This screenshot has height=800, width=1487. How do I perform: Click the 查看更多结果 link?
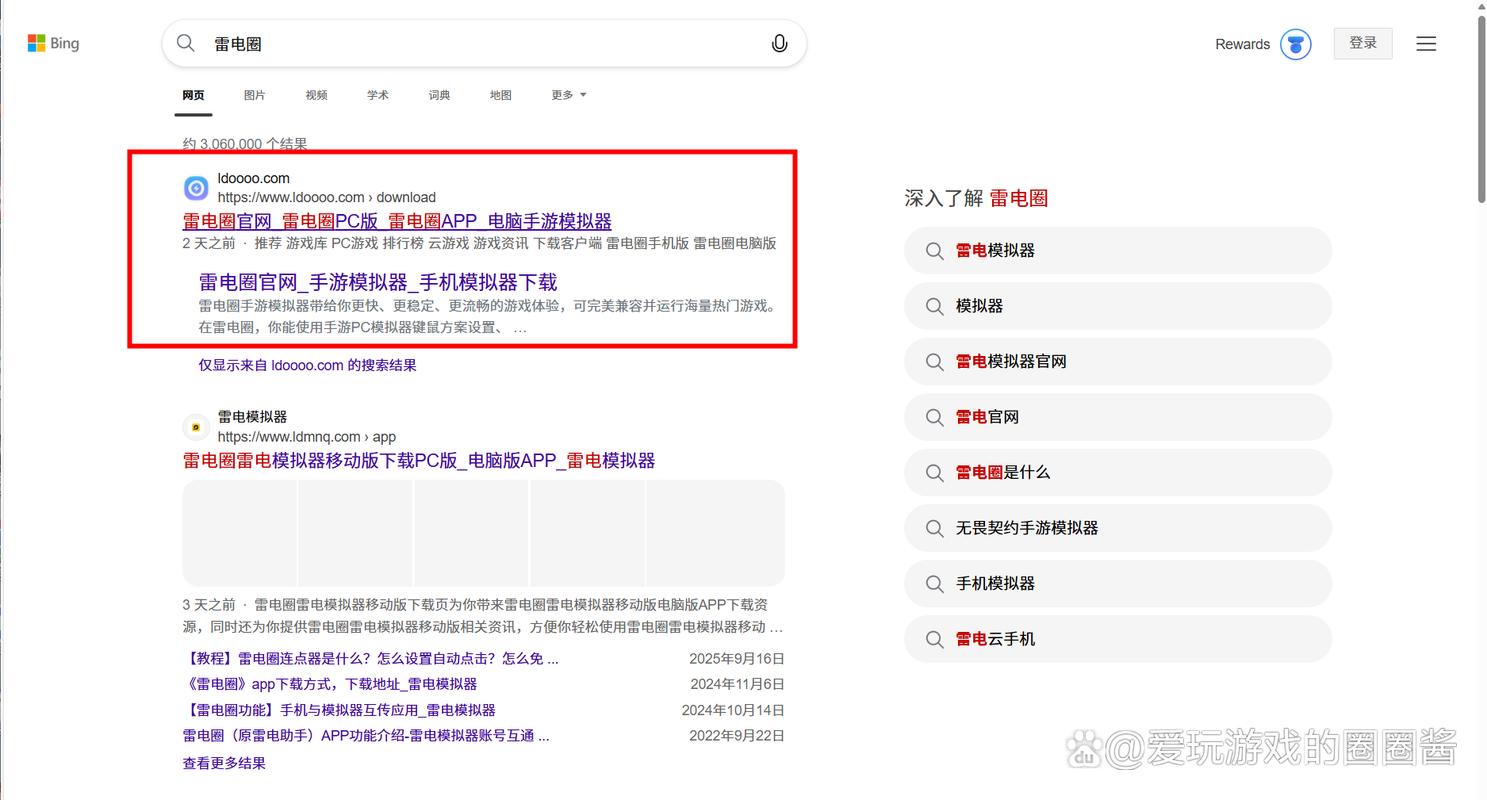(x=223, y=763)
